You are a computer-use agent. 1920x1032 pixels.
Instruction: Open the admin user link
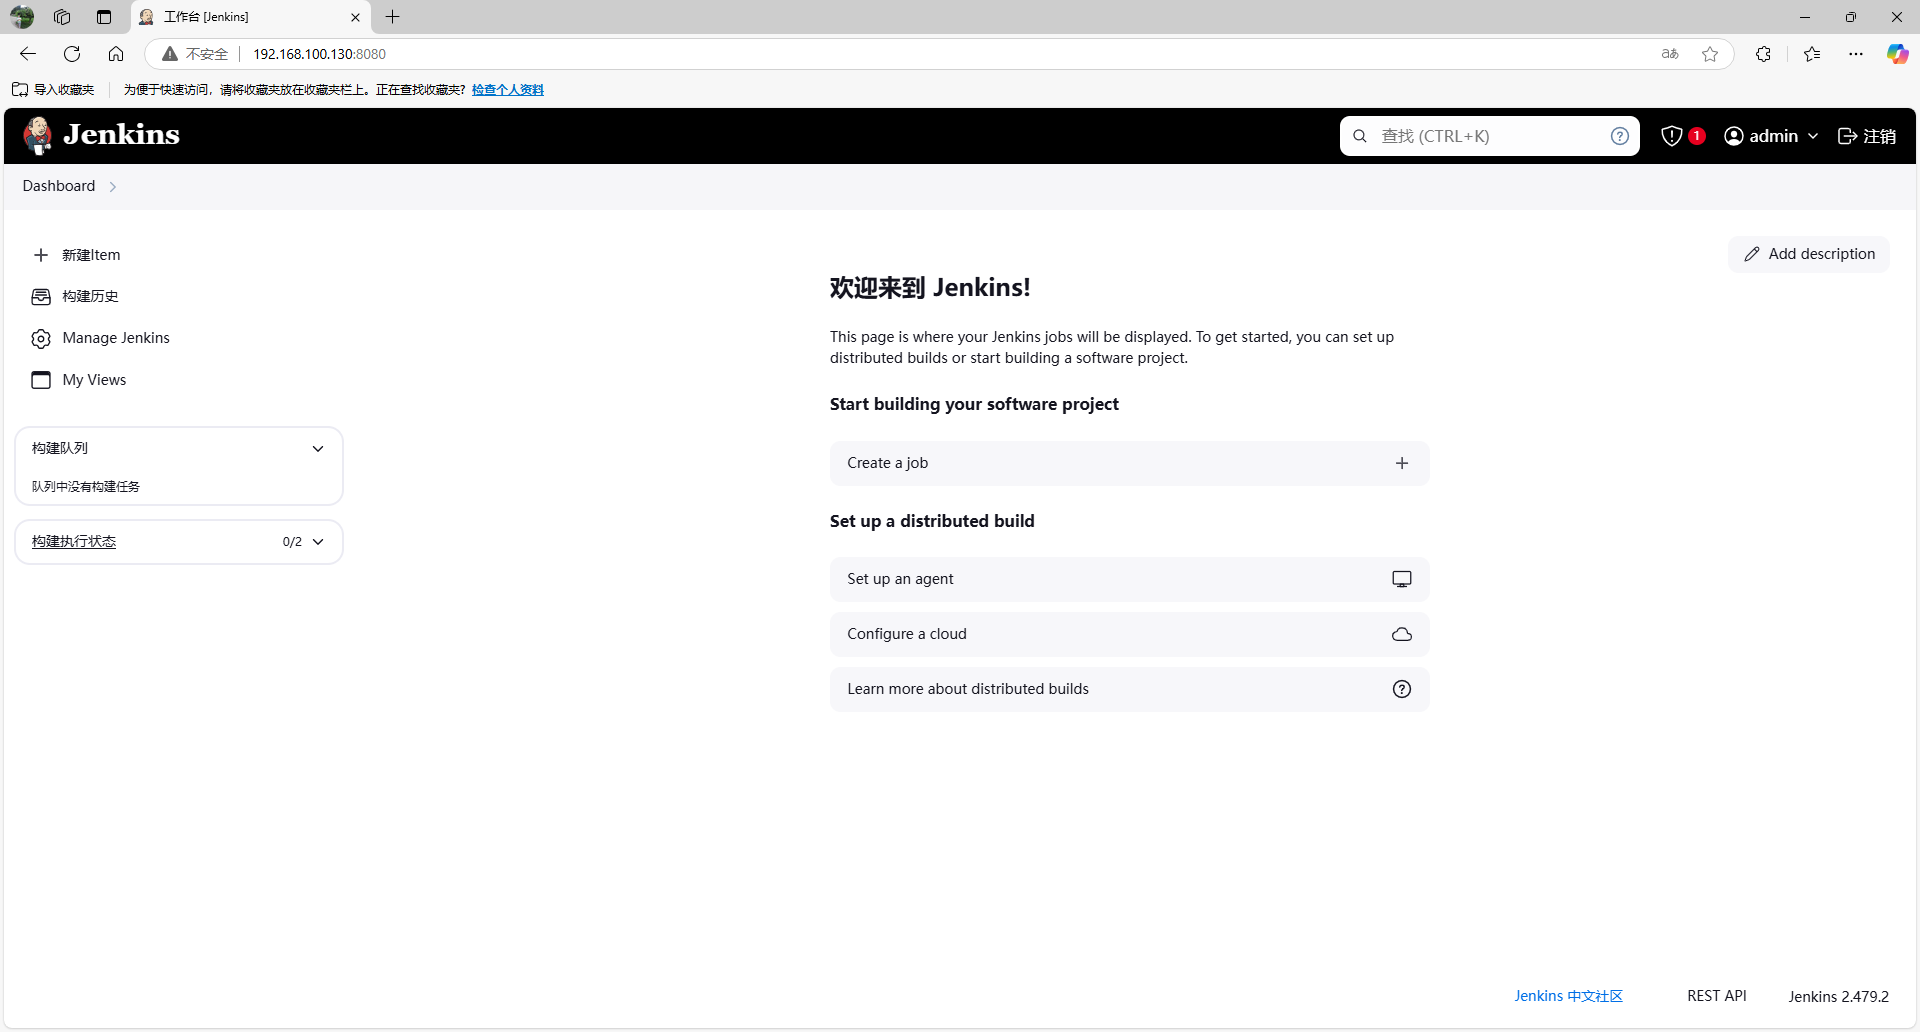pos(1773,136)
